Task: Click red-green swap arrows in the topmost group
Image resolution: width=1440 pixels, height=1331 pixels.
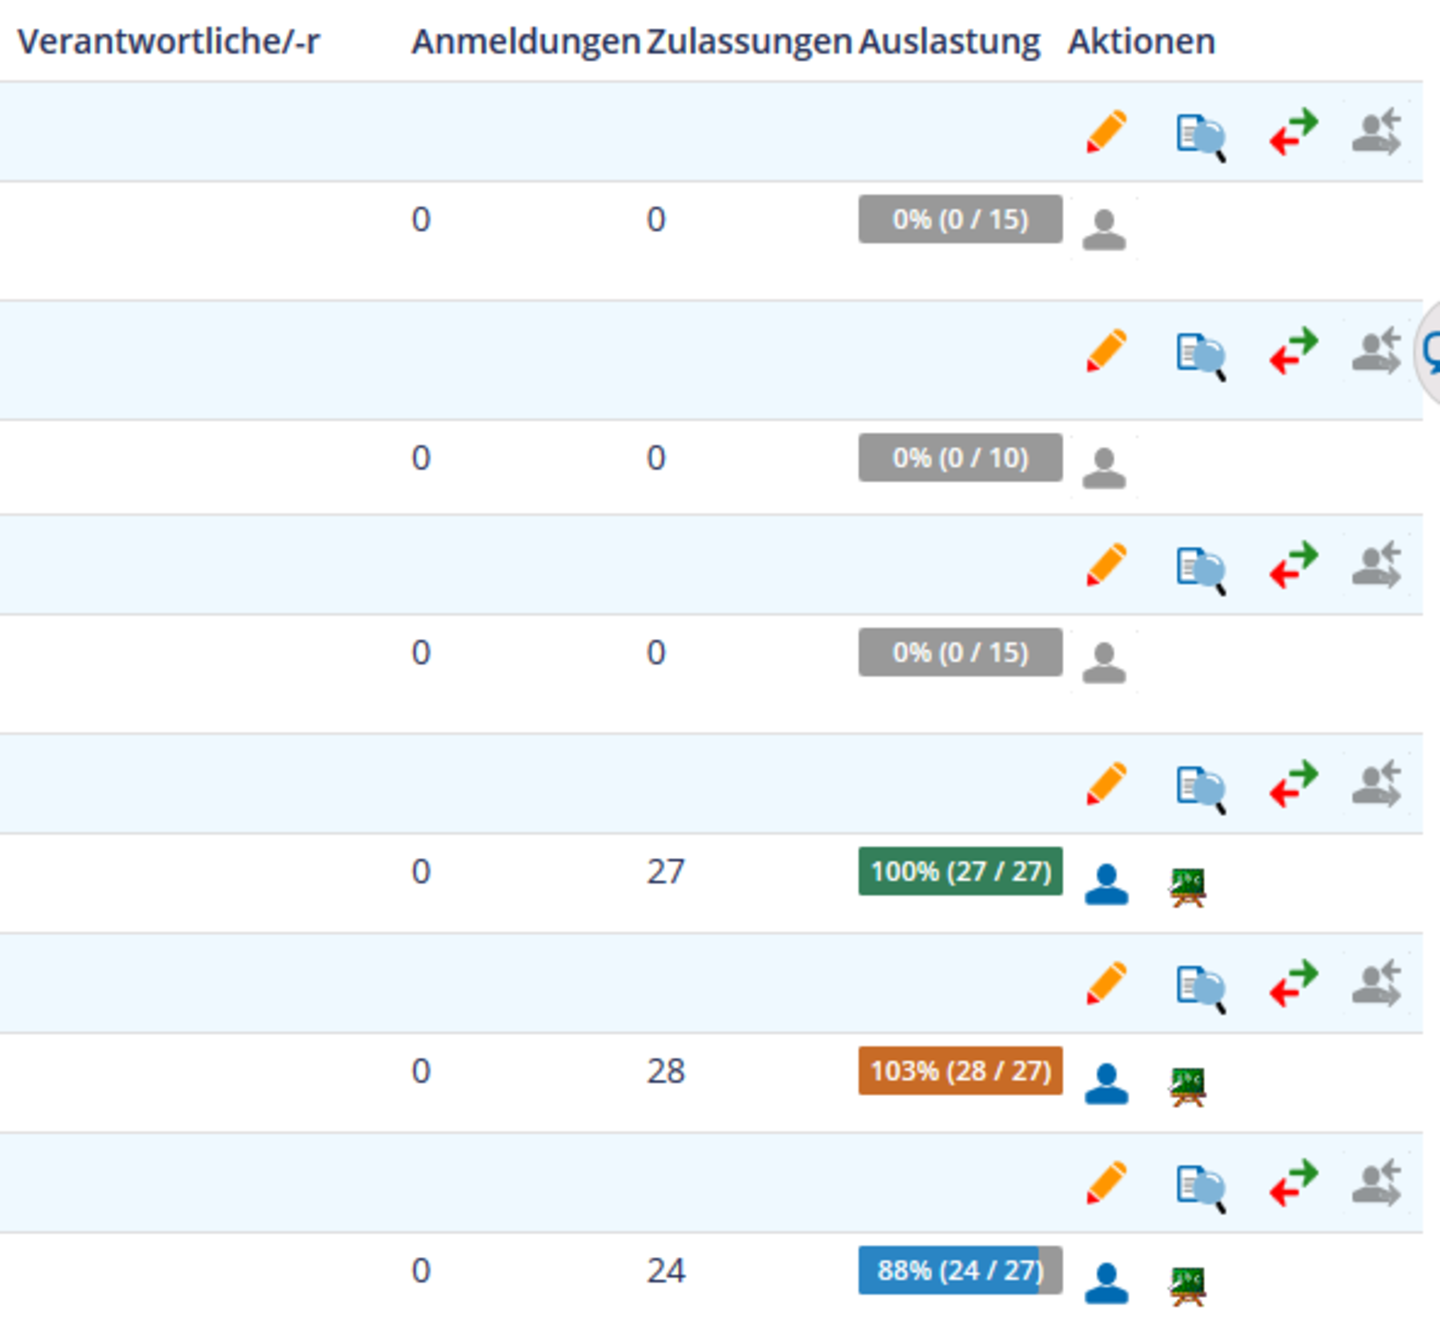Action: point(1294,132)
